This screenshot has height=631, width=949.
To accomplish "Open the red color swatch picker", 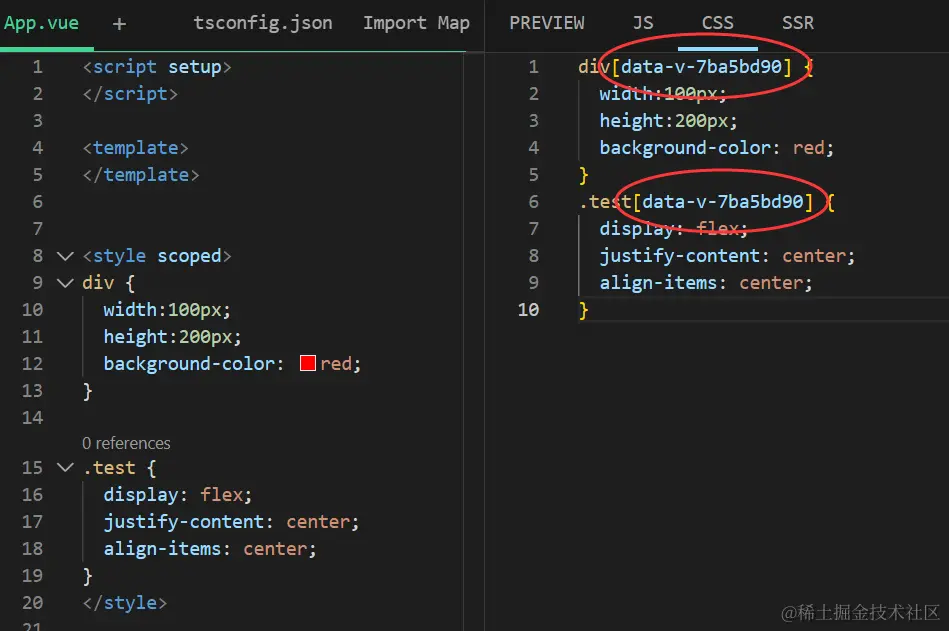I will [x=307, y=363].
